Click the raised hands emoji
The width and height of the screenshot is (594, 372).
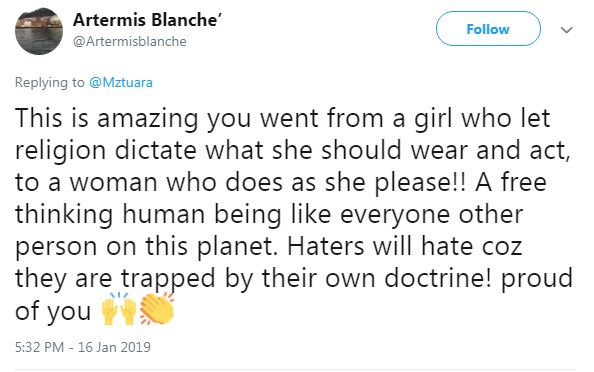(119, 309)
